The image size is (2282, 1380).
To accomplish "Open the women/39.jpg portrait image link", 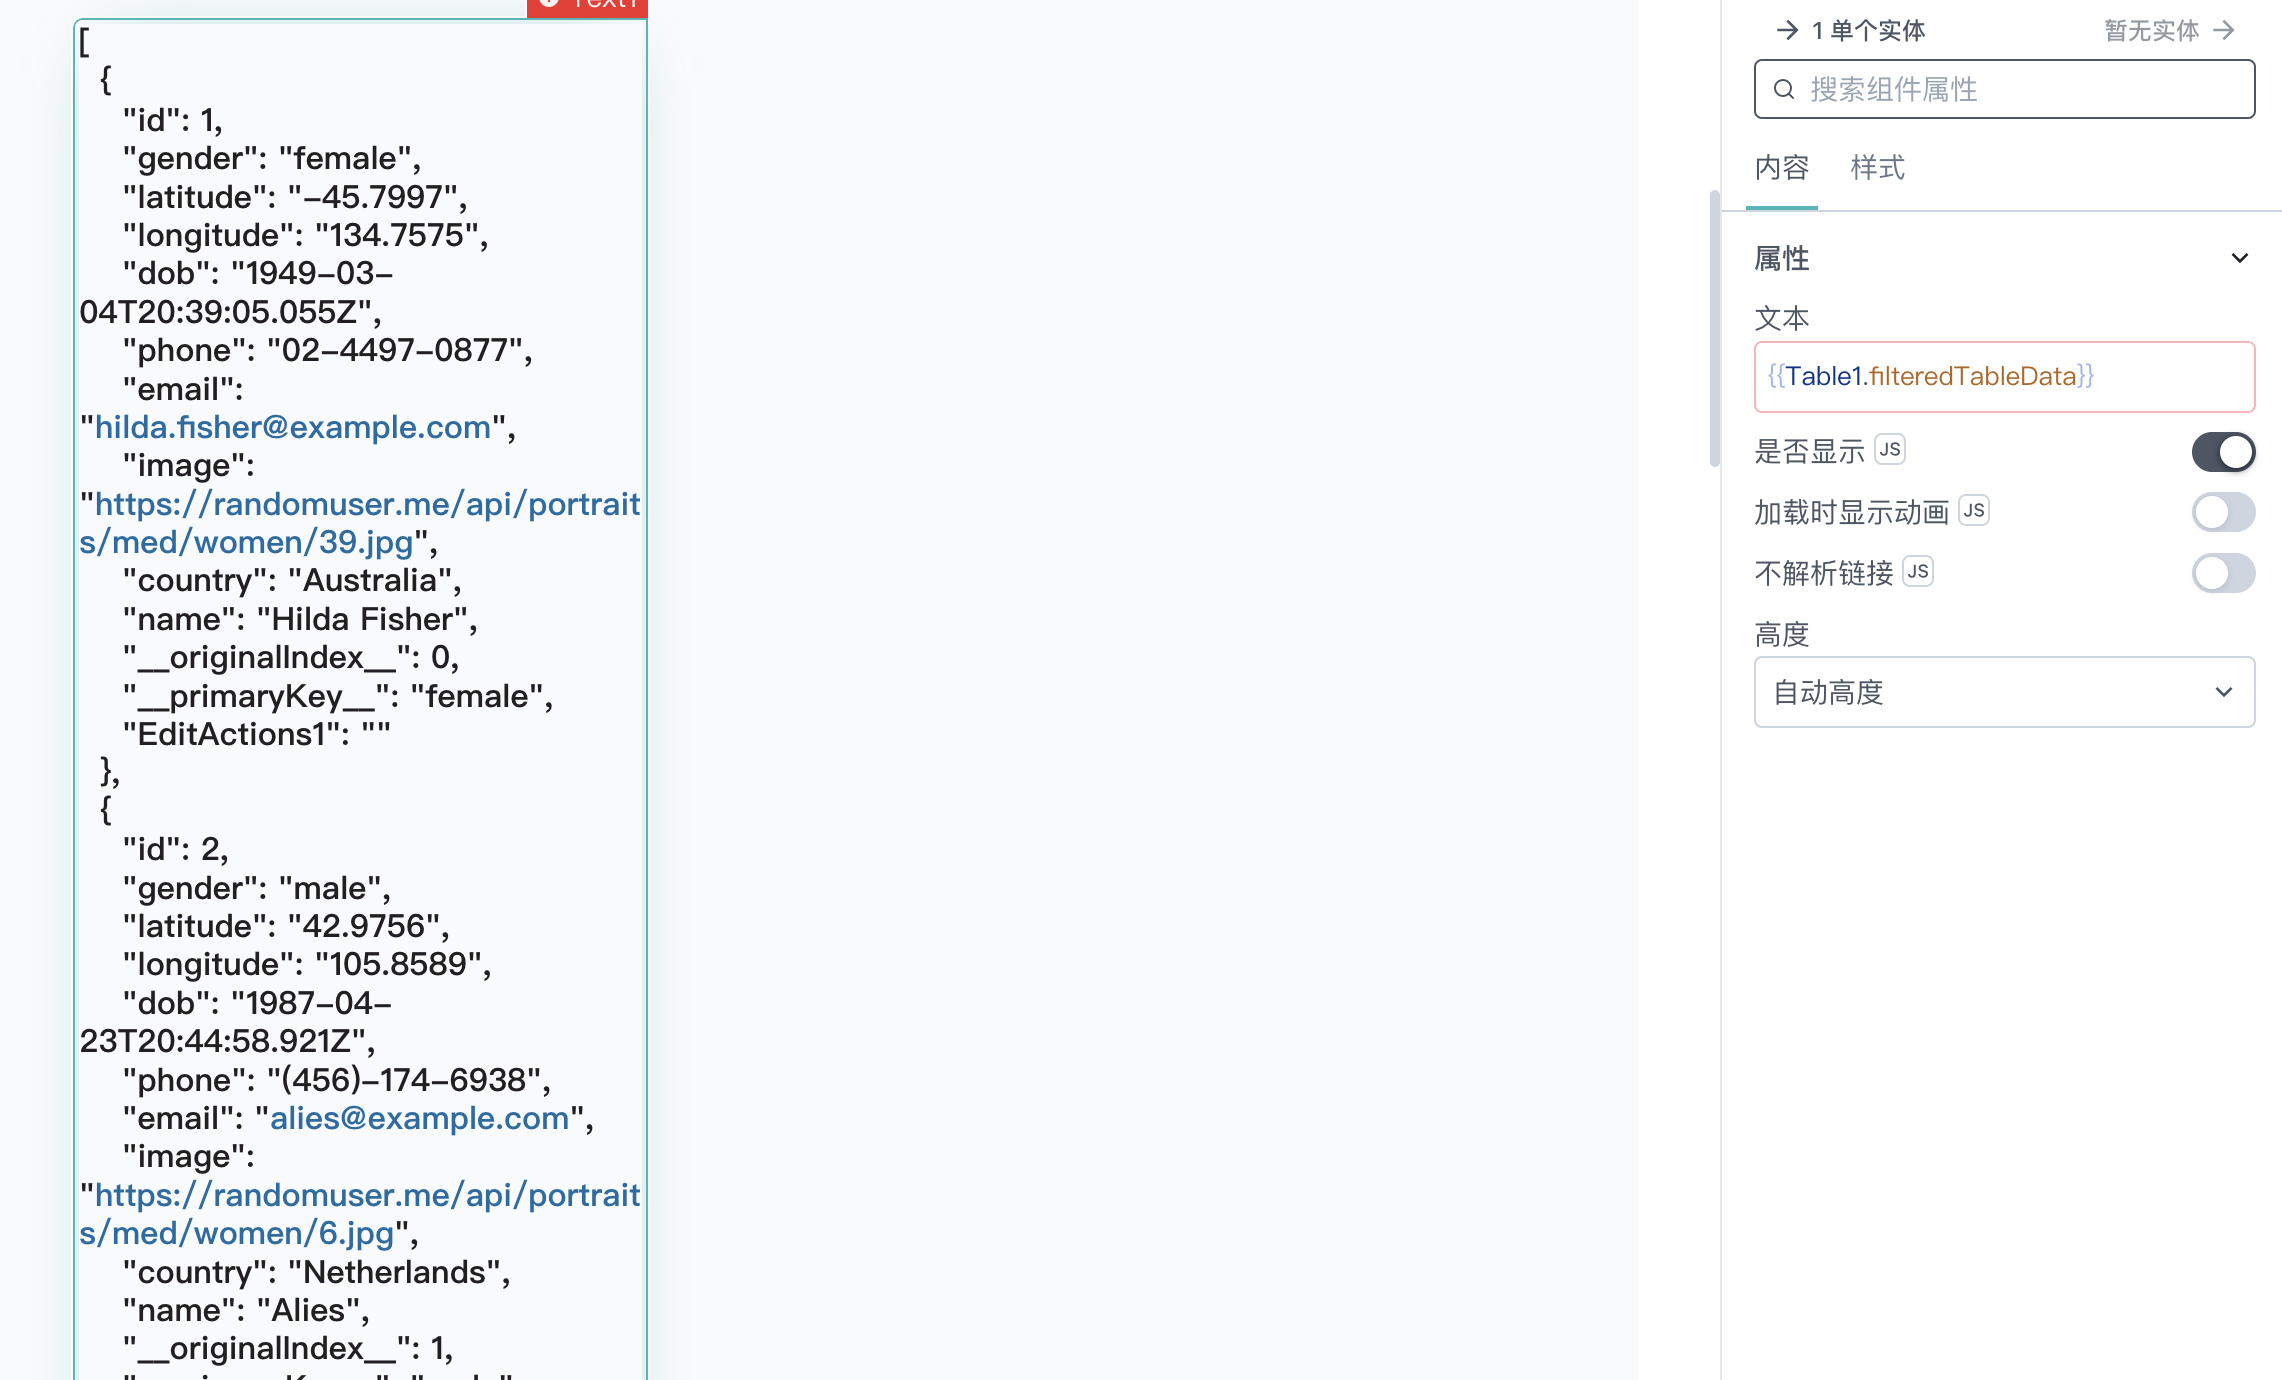I will 359,523.
